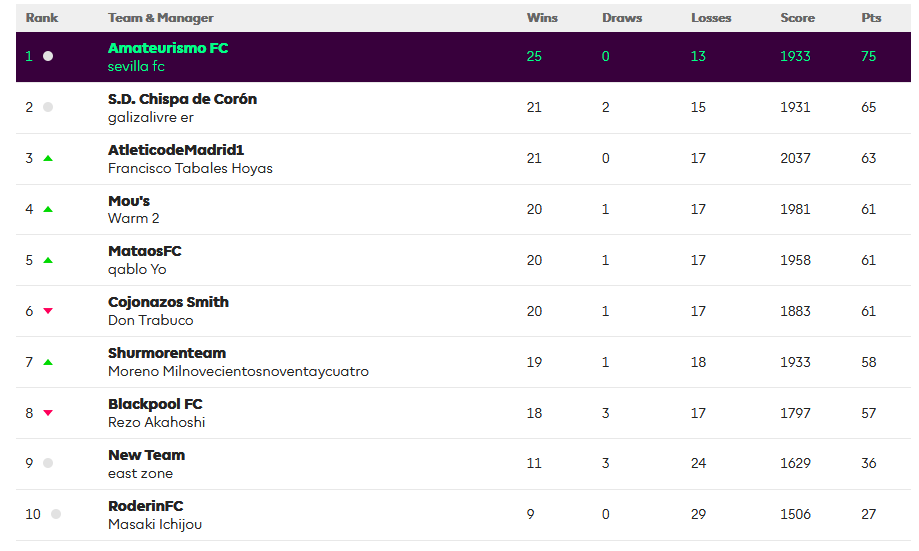Click grey dot next to RoderinFC rank
The height and width of the screenshot is (551, 919).
click(x=56, y=514)
